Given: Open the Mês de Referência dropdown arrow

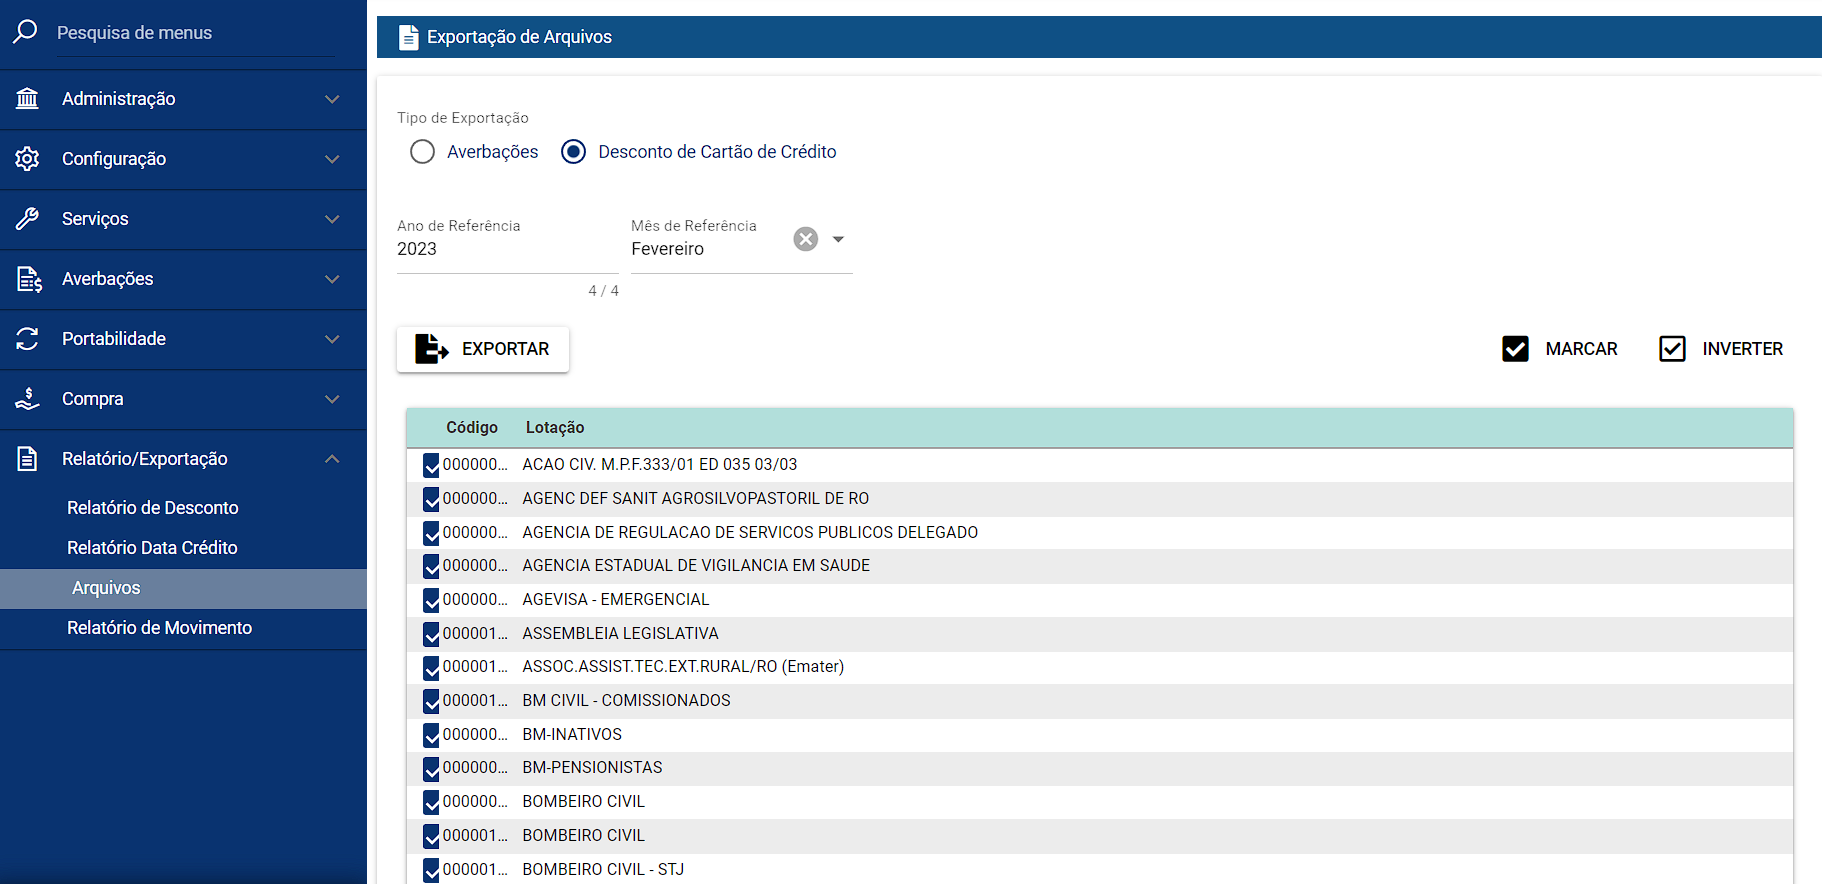Looking at the screenshot, I should (838, 239).
